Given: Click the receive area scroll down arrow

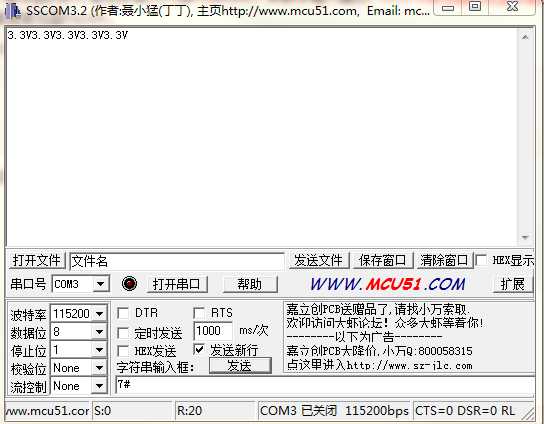Looking at the screenshot, I should [x=525, y=237].
